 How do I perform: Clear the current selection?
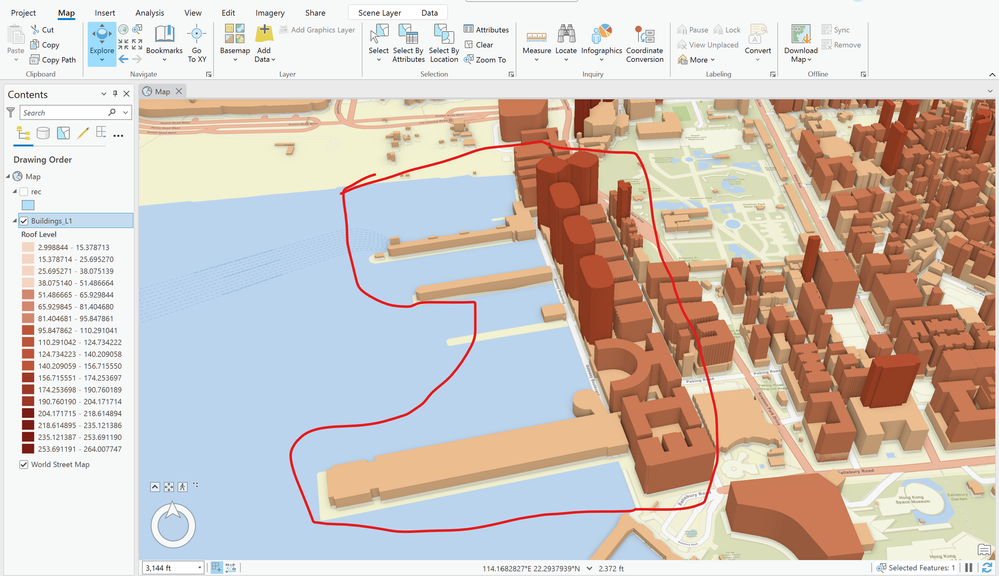pos(478,45)
